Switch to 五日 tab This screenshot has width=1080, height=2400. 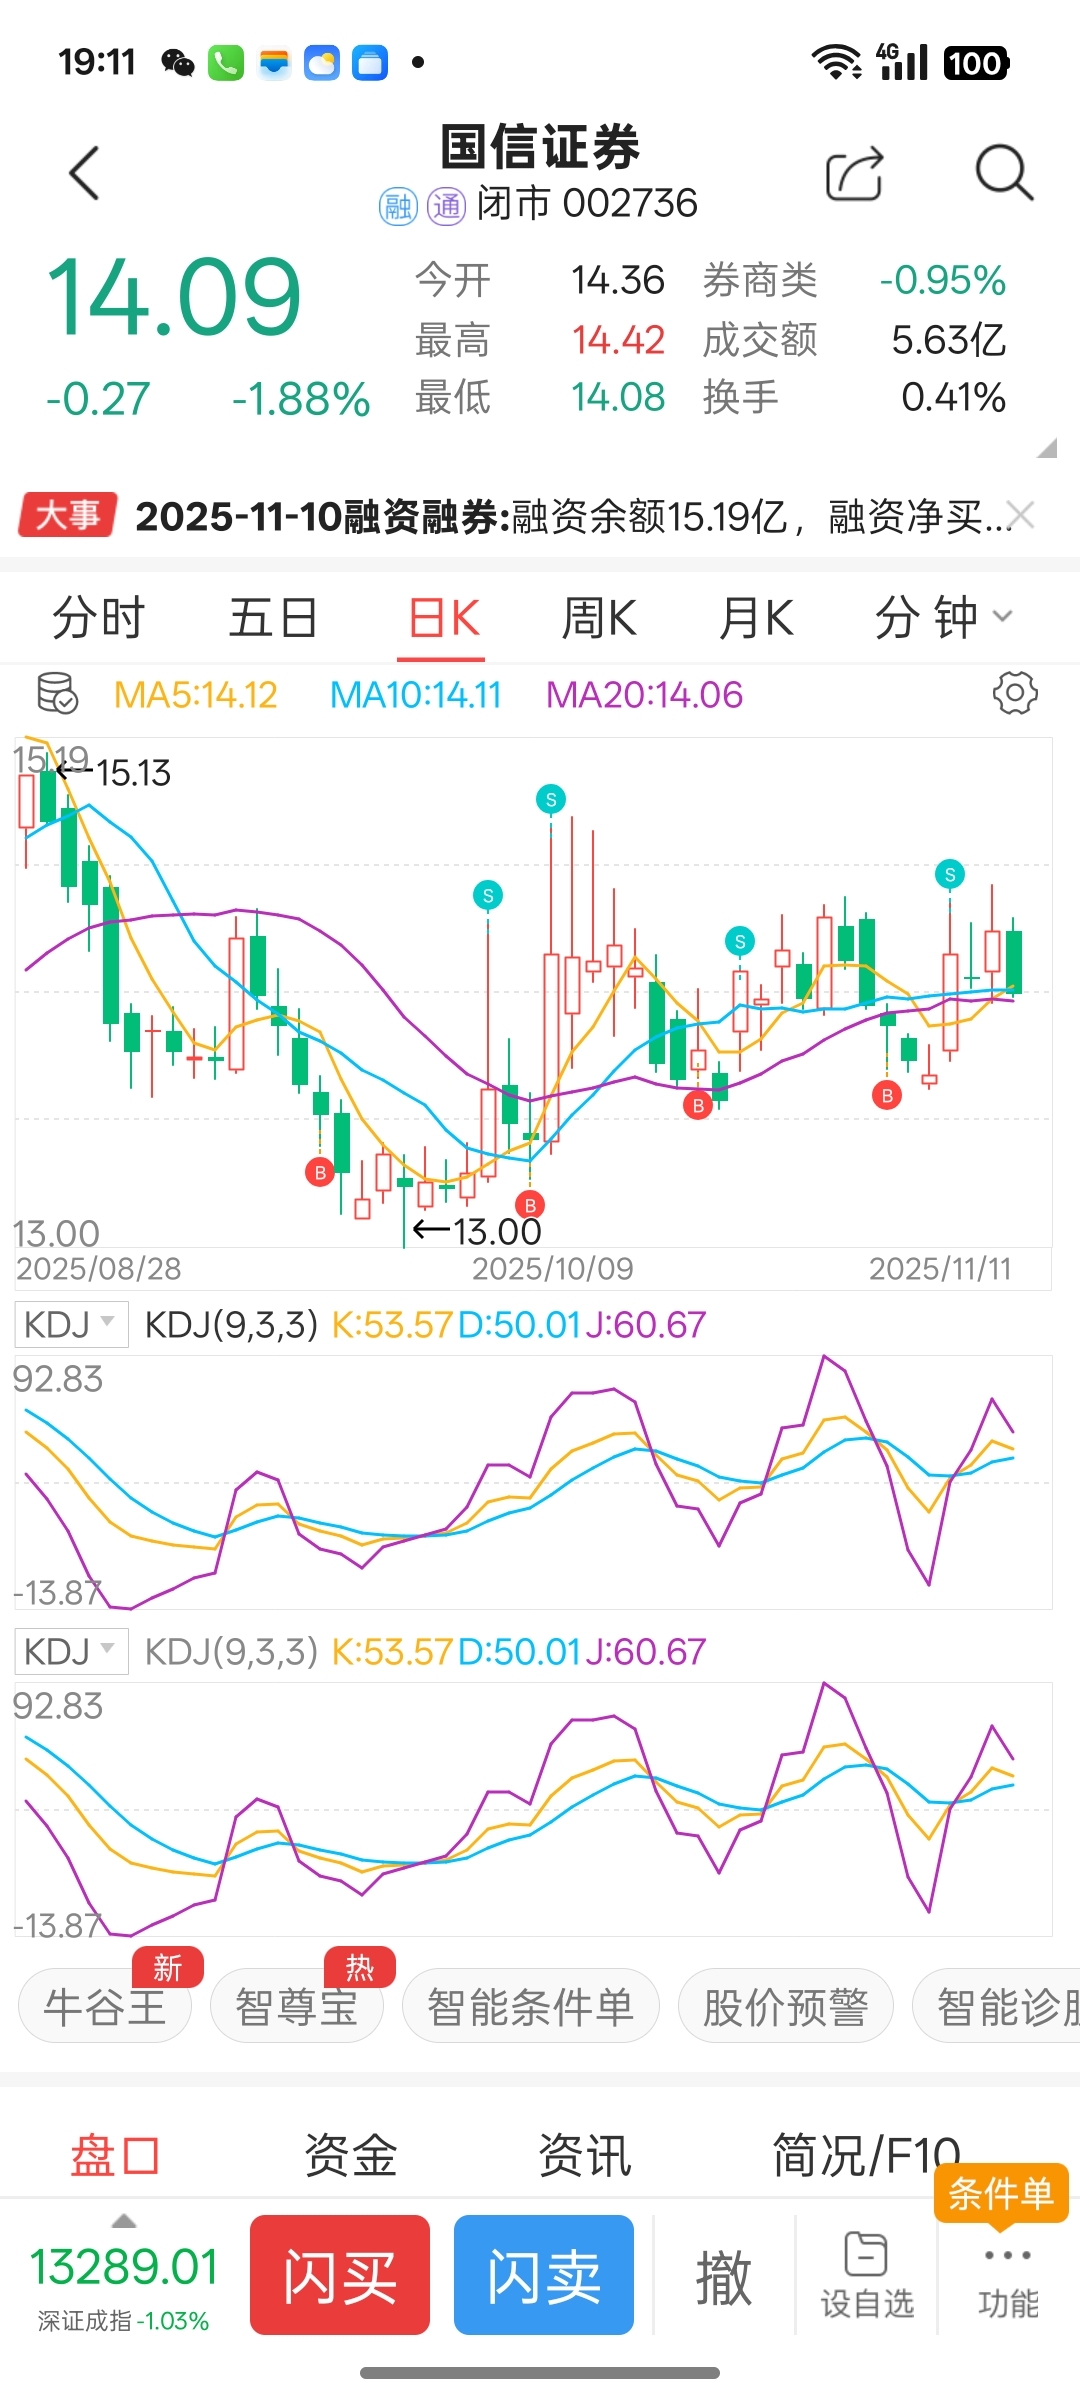click(273, 617)
